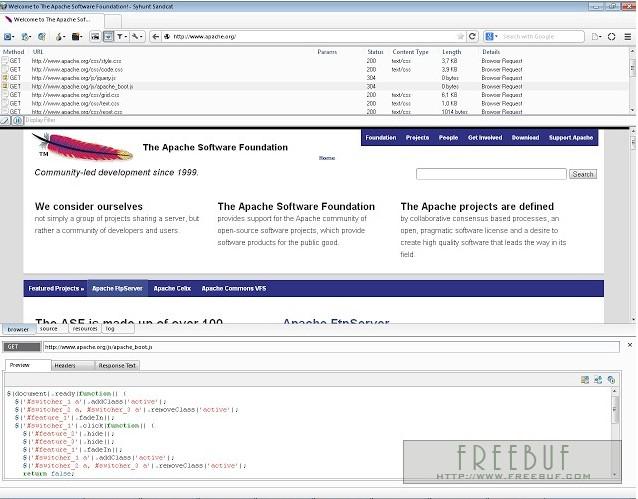Click the pause icon beside Display Filter
The height and width of the screenshot is (499, 638).
pyautogui.click(x=17, y=120)
